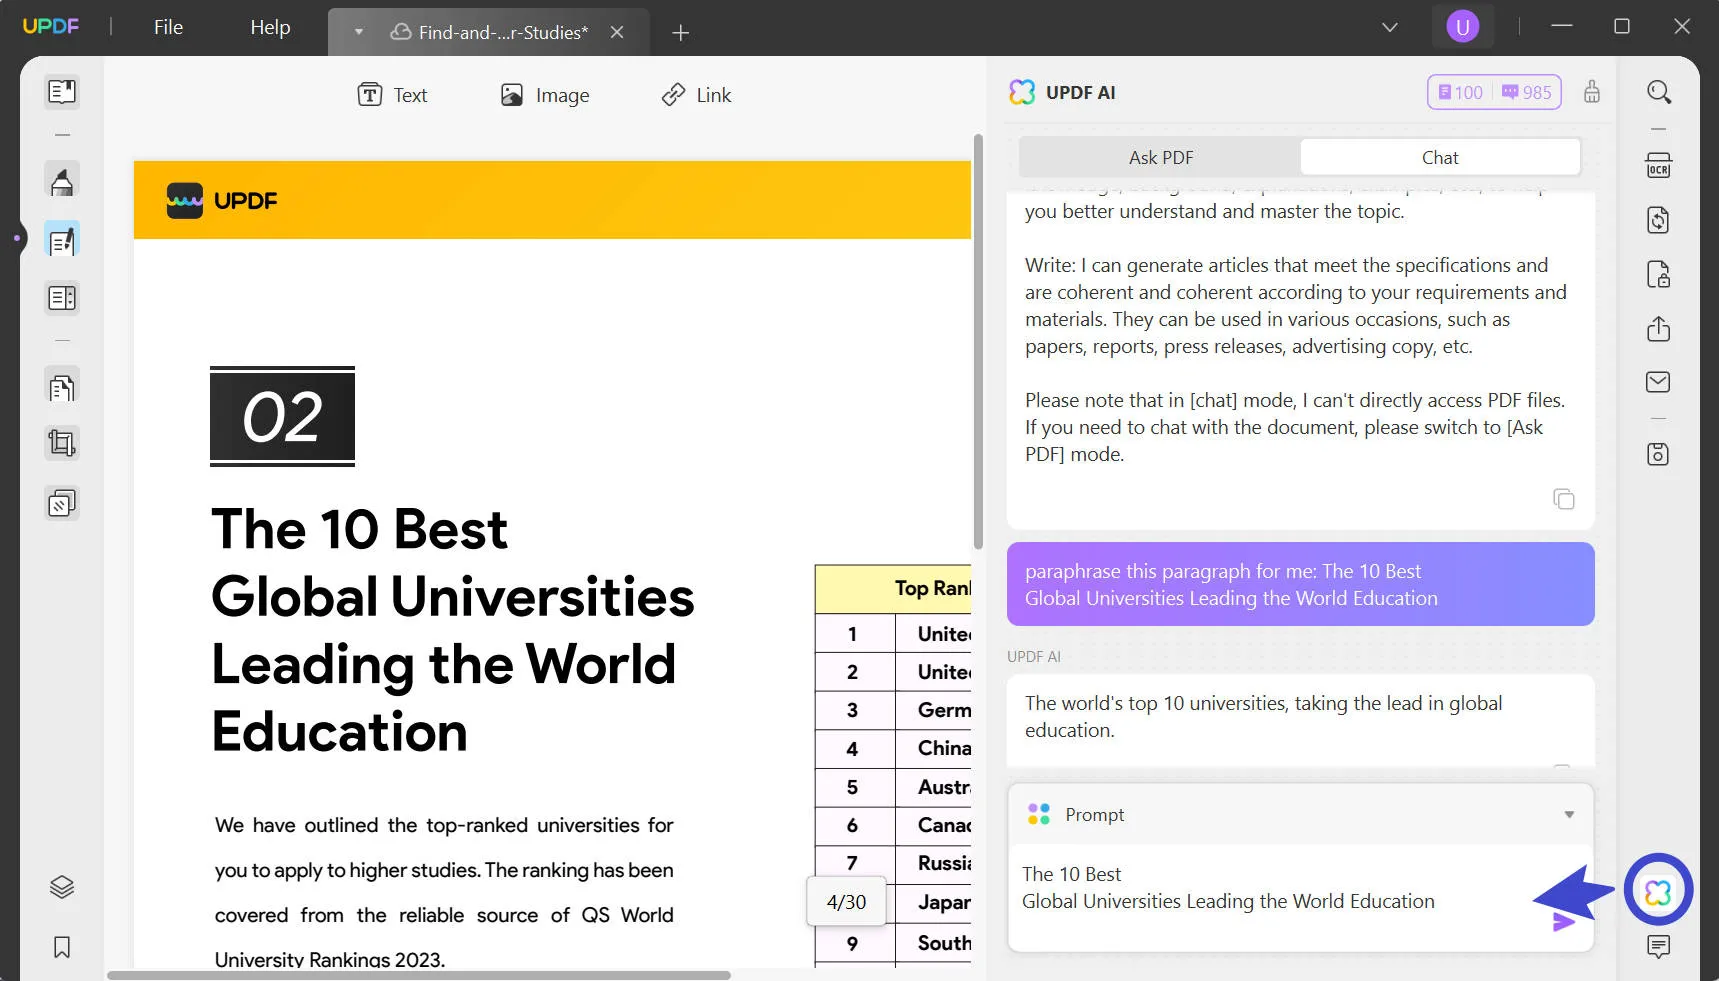Toggle the UPDF AI assistant panel button
Viewport: 1719px width, 981px height.
1657,890
